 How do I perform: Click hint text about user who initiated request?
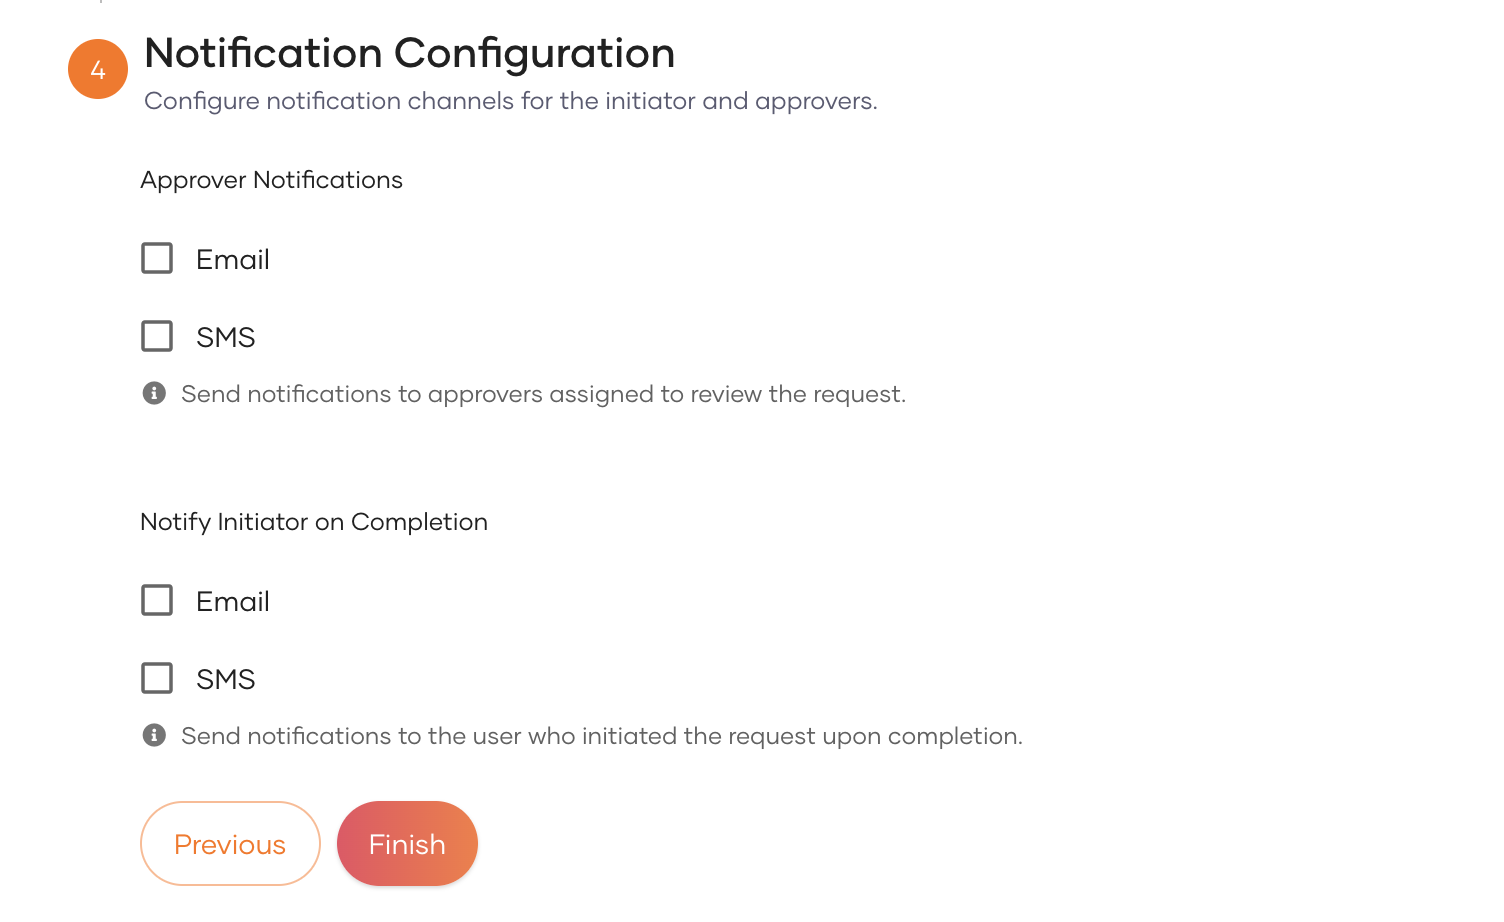601,736
